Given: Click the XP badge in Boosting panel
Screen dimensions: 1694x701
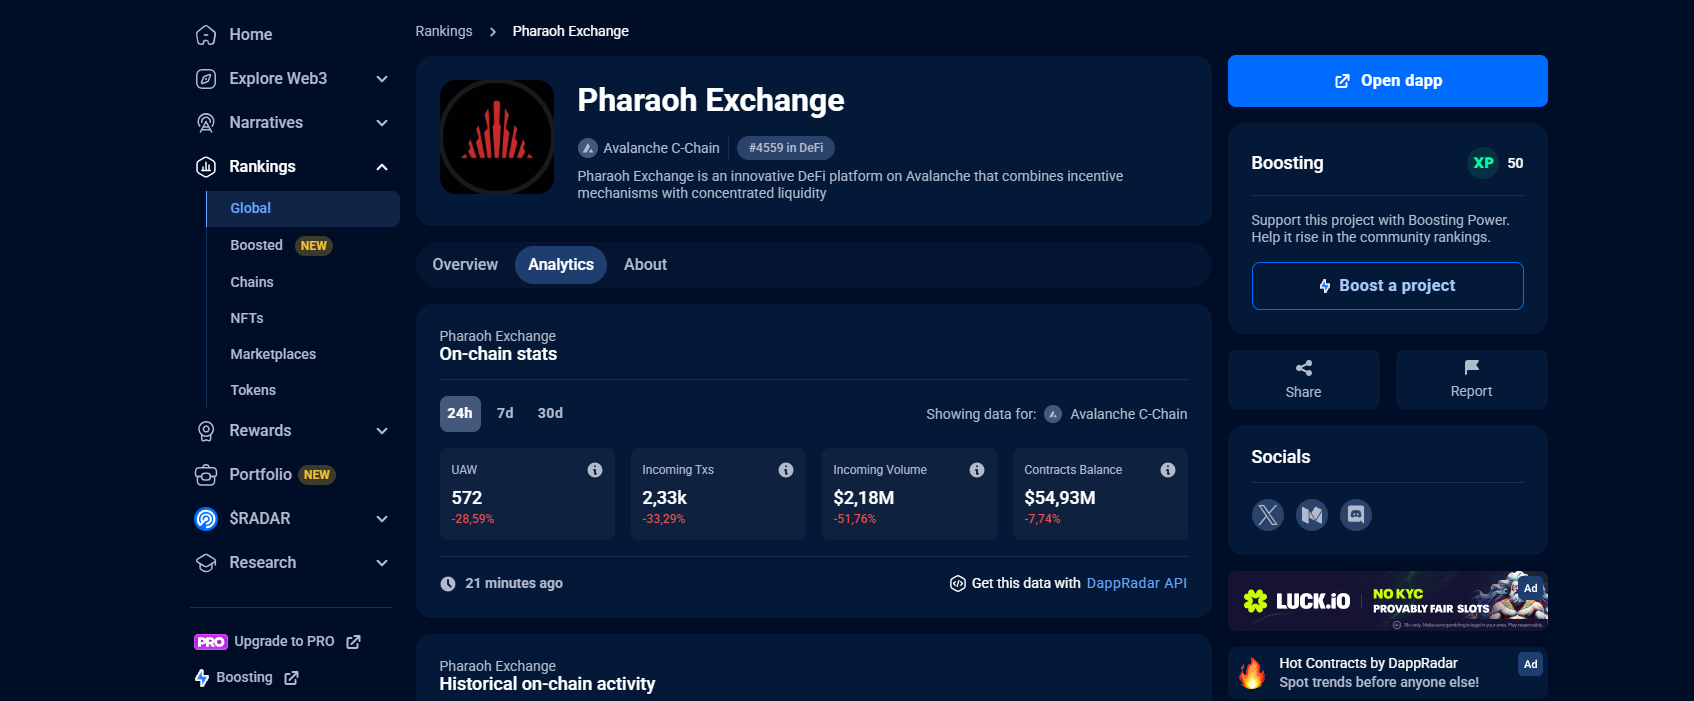Looking at the screenshot, I should pos(1483,163).
